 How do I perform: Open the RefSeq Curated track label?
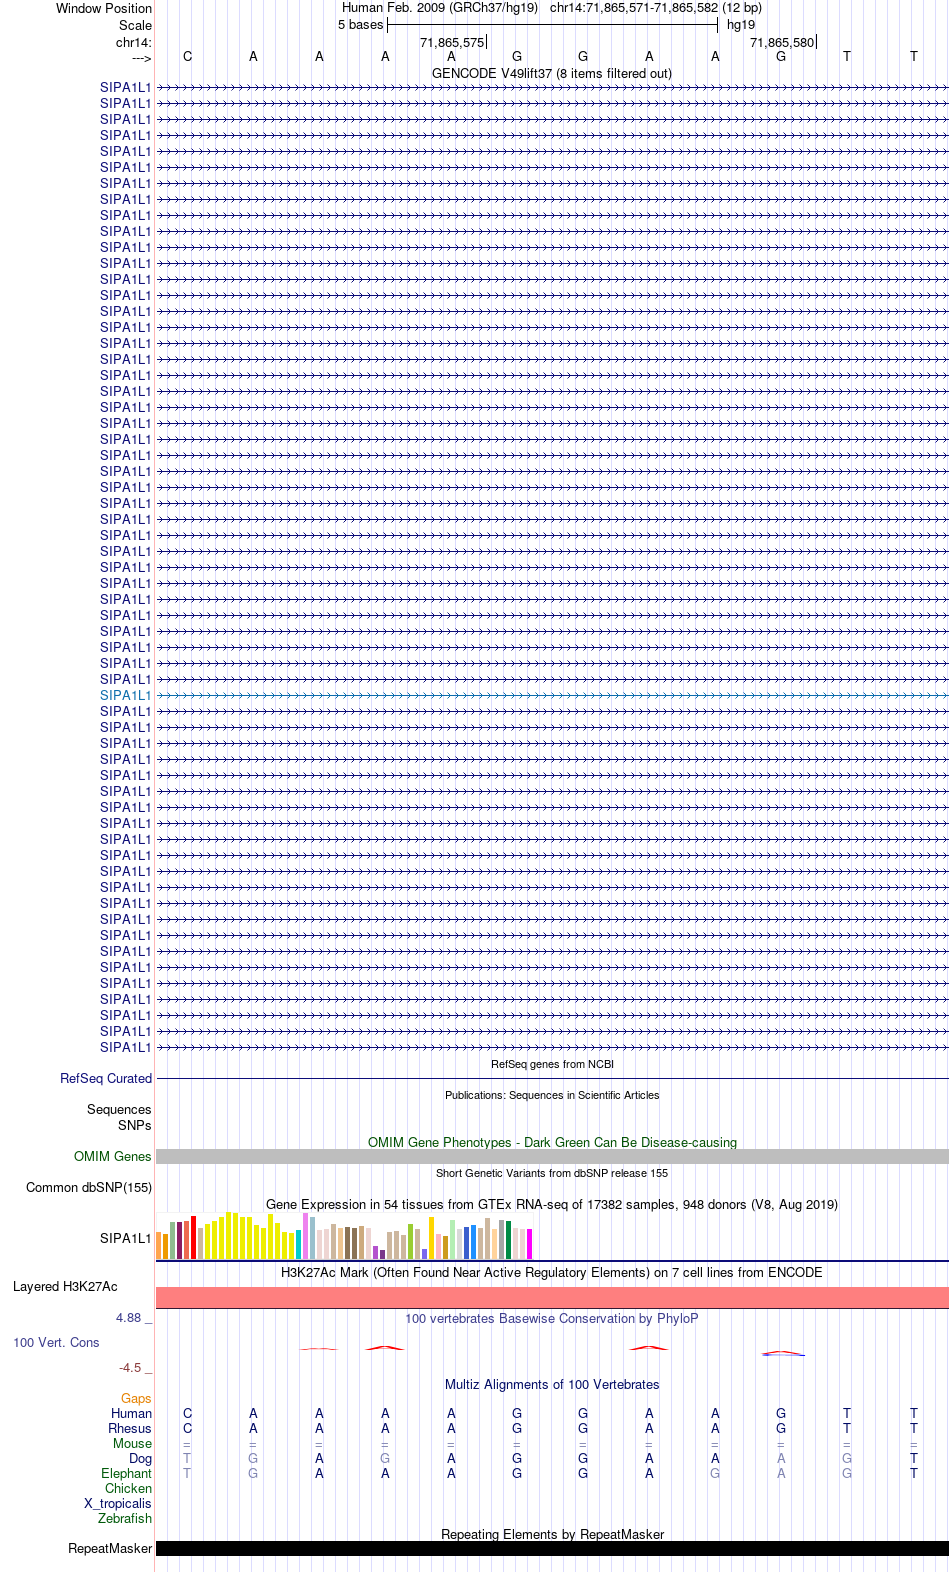pos(106,1078)
